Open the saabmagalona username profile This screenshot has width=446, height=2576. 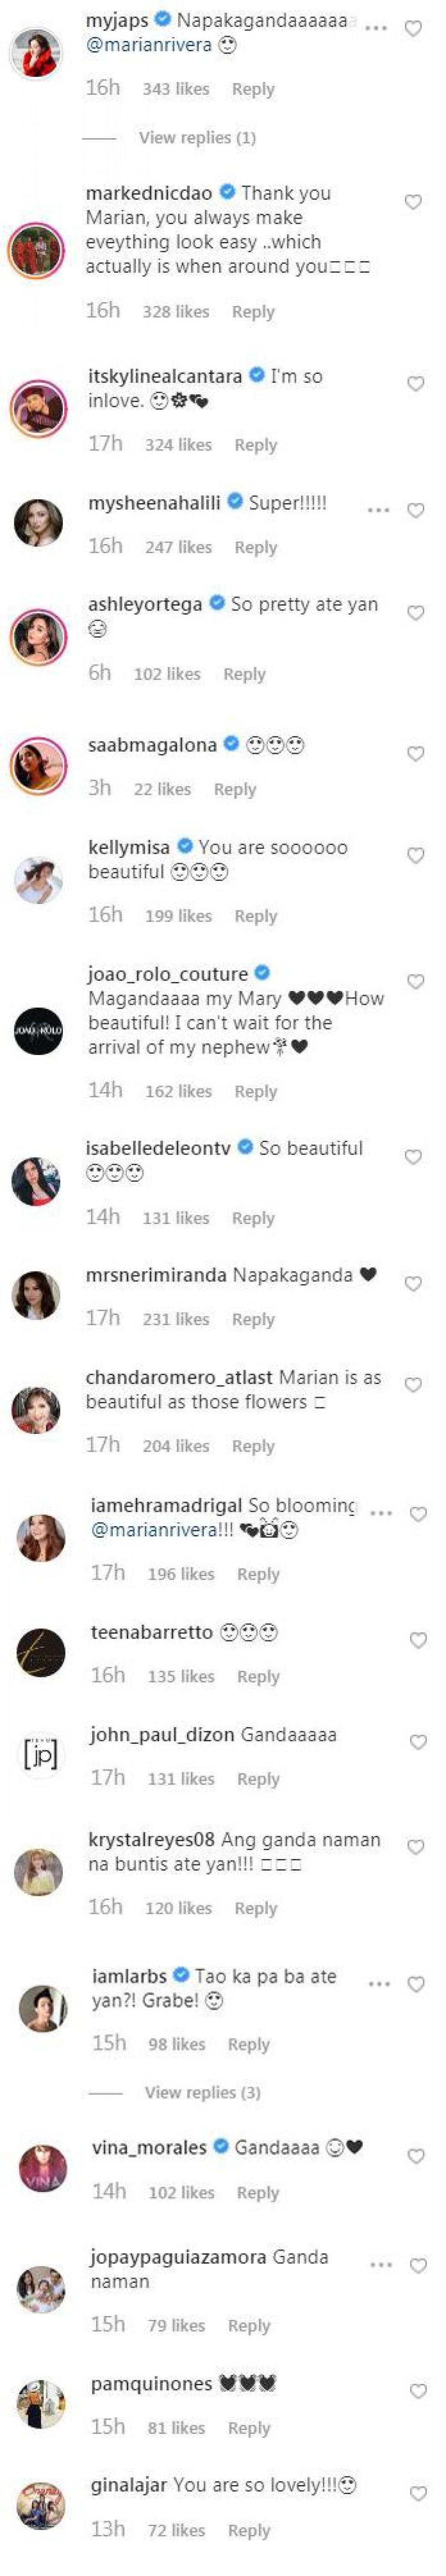pos(152,744)
